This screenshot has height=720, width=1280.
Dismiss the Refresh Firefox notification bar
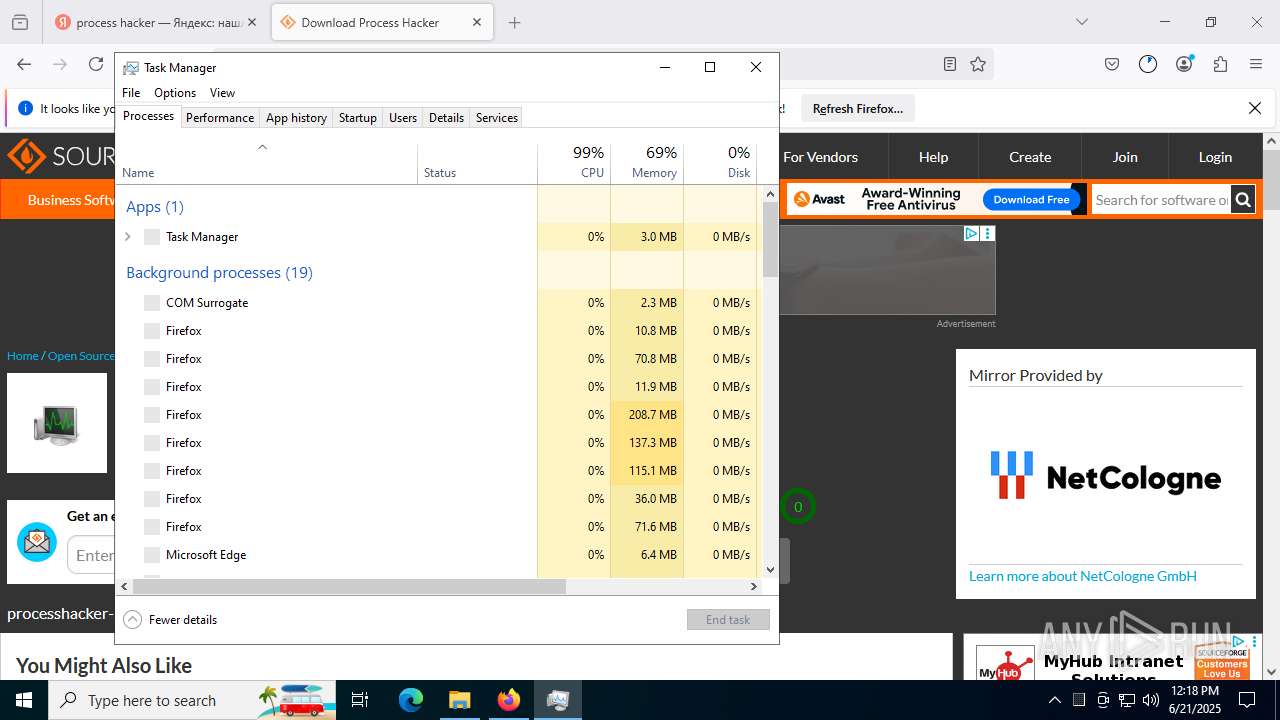pyautogui.click(x=1255, y=108)
